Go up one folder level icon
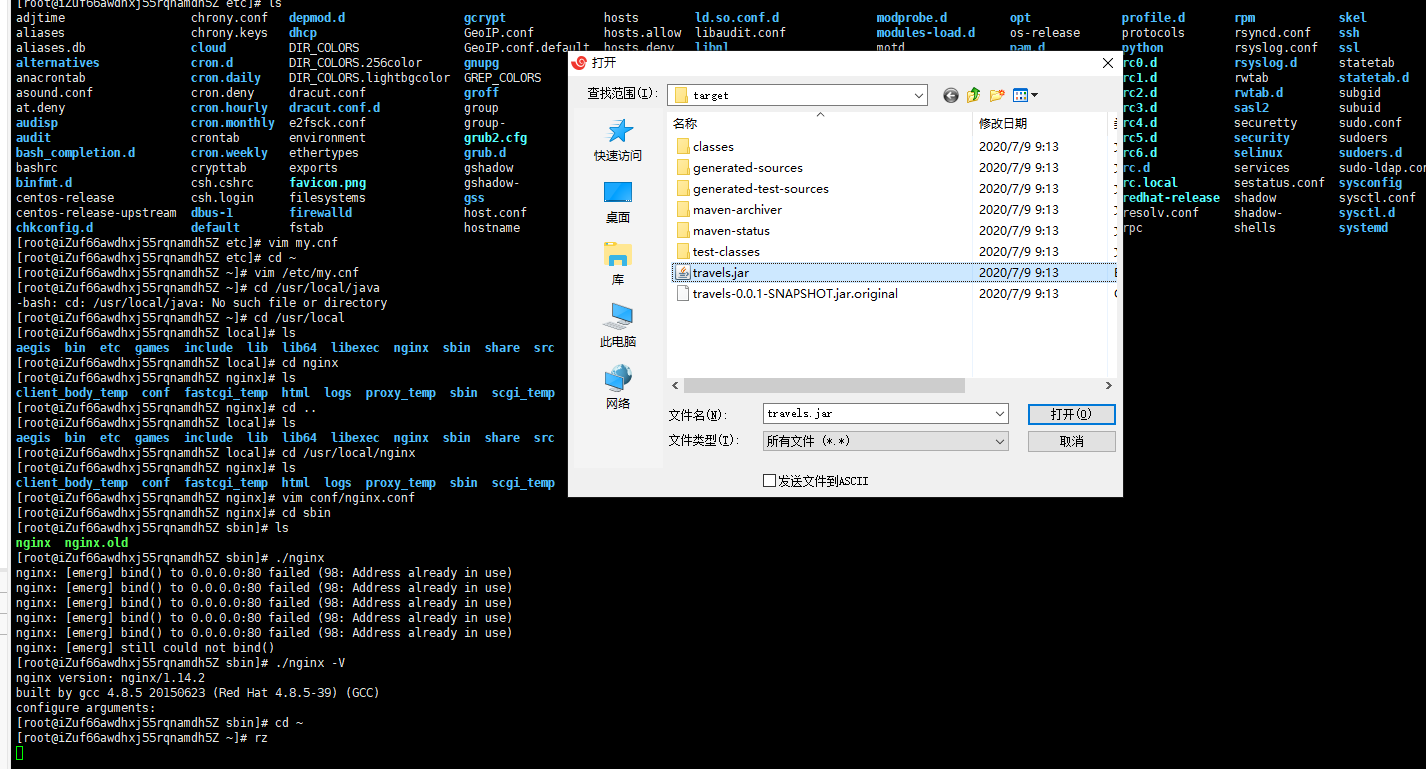 [973, 95]
